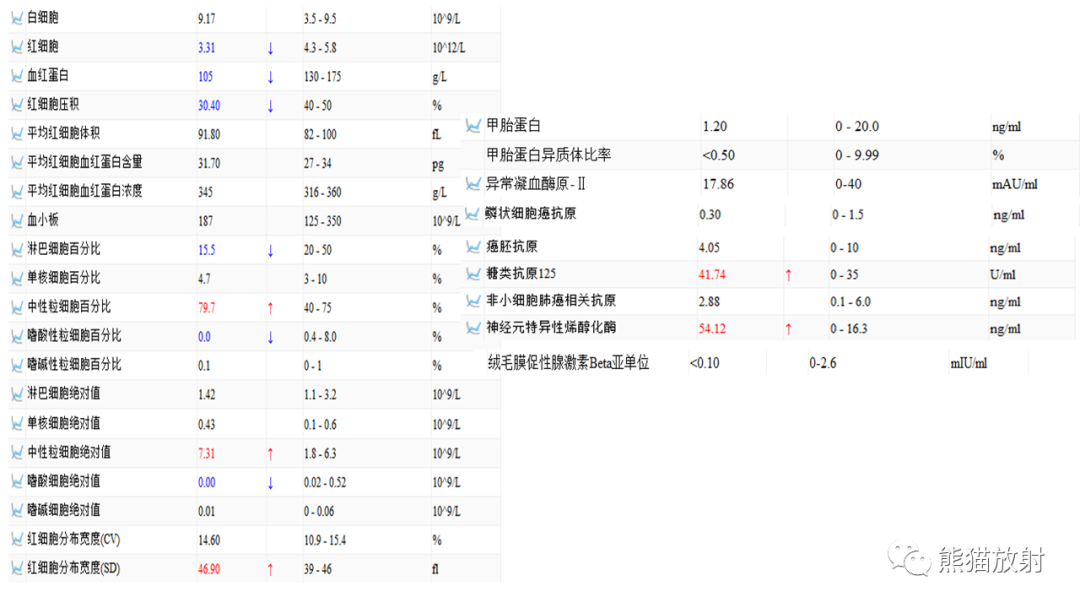Open the chart icon beside 癌胚抗原

pos(473,247)
